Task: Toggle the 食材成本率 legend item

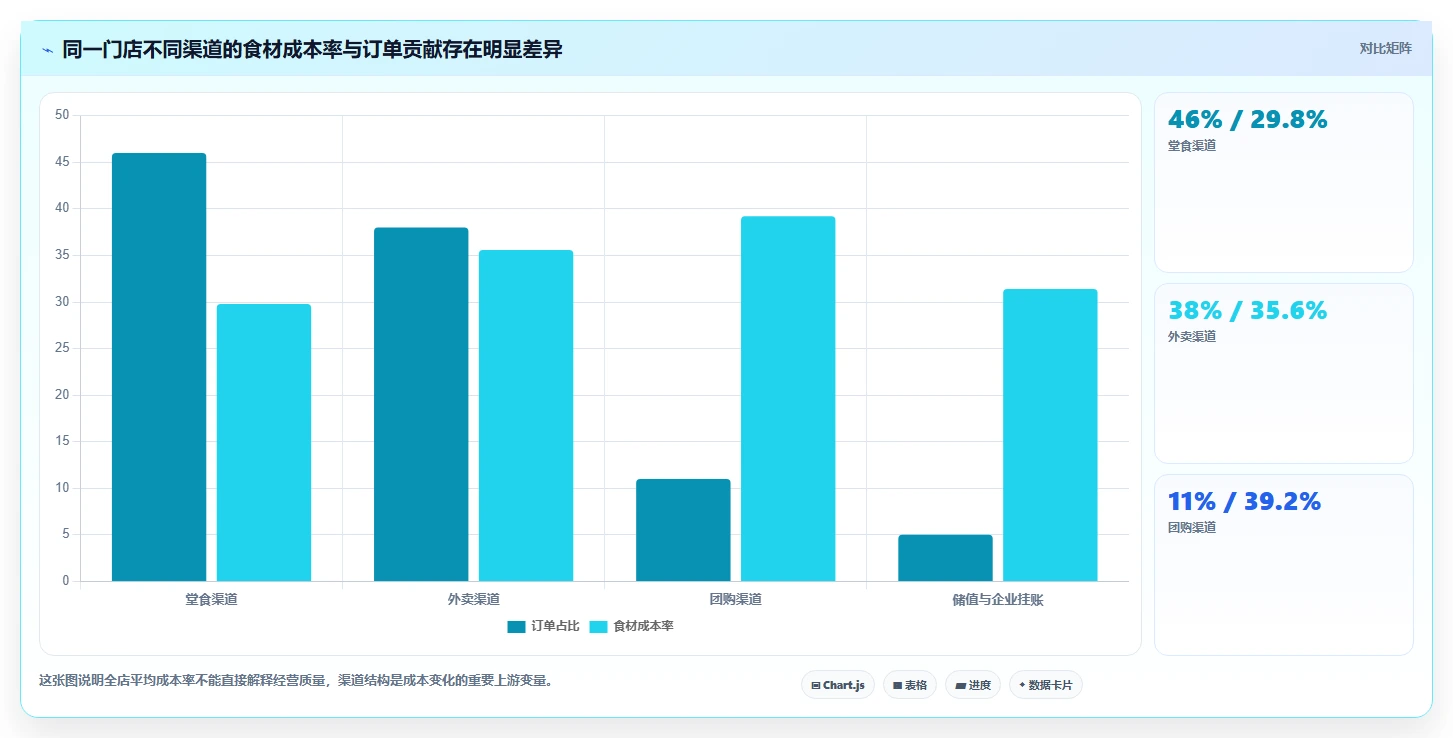Action: point(631,626)
